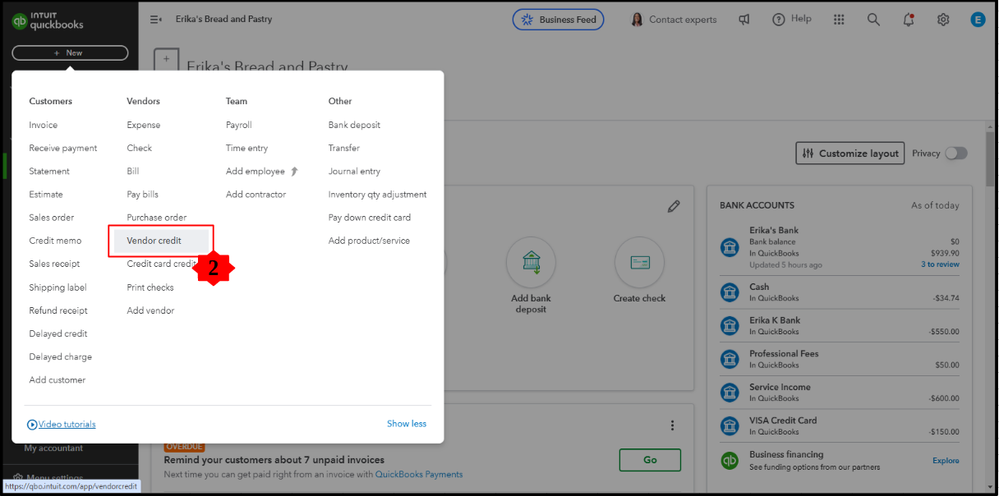Click the Add bank deposit shortcut icon
Viewport: 999px width, 496px height.
(531, 262)
